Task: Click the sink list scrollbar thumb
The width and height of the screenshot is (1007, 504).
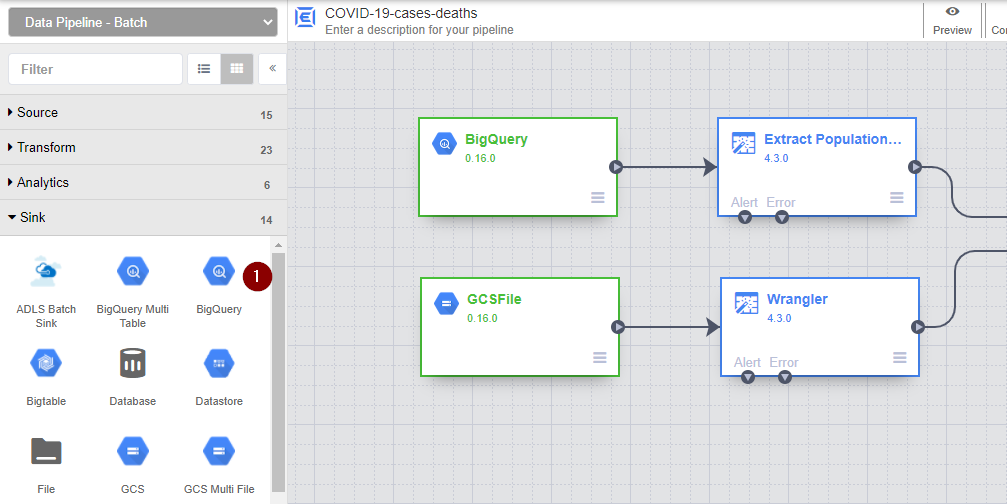Action: [x=278, y=372]
